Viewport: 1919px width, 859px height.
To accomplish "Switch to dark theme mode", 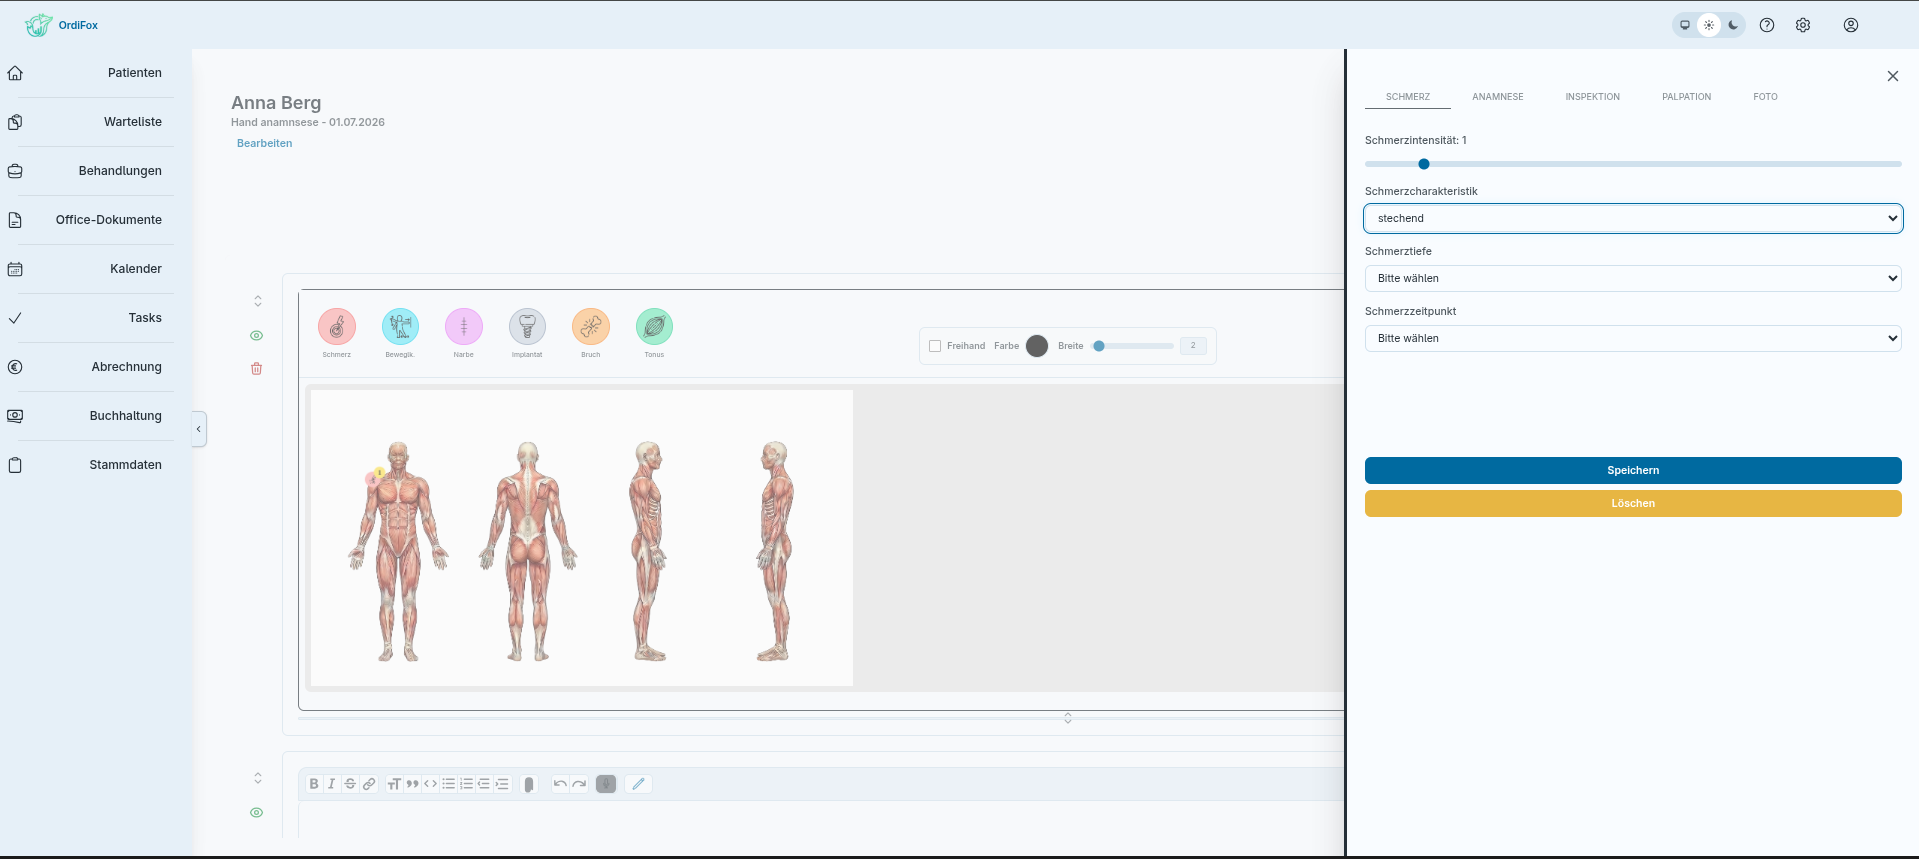I will tap(1733, 25).
